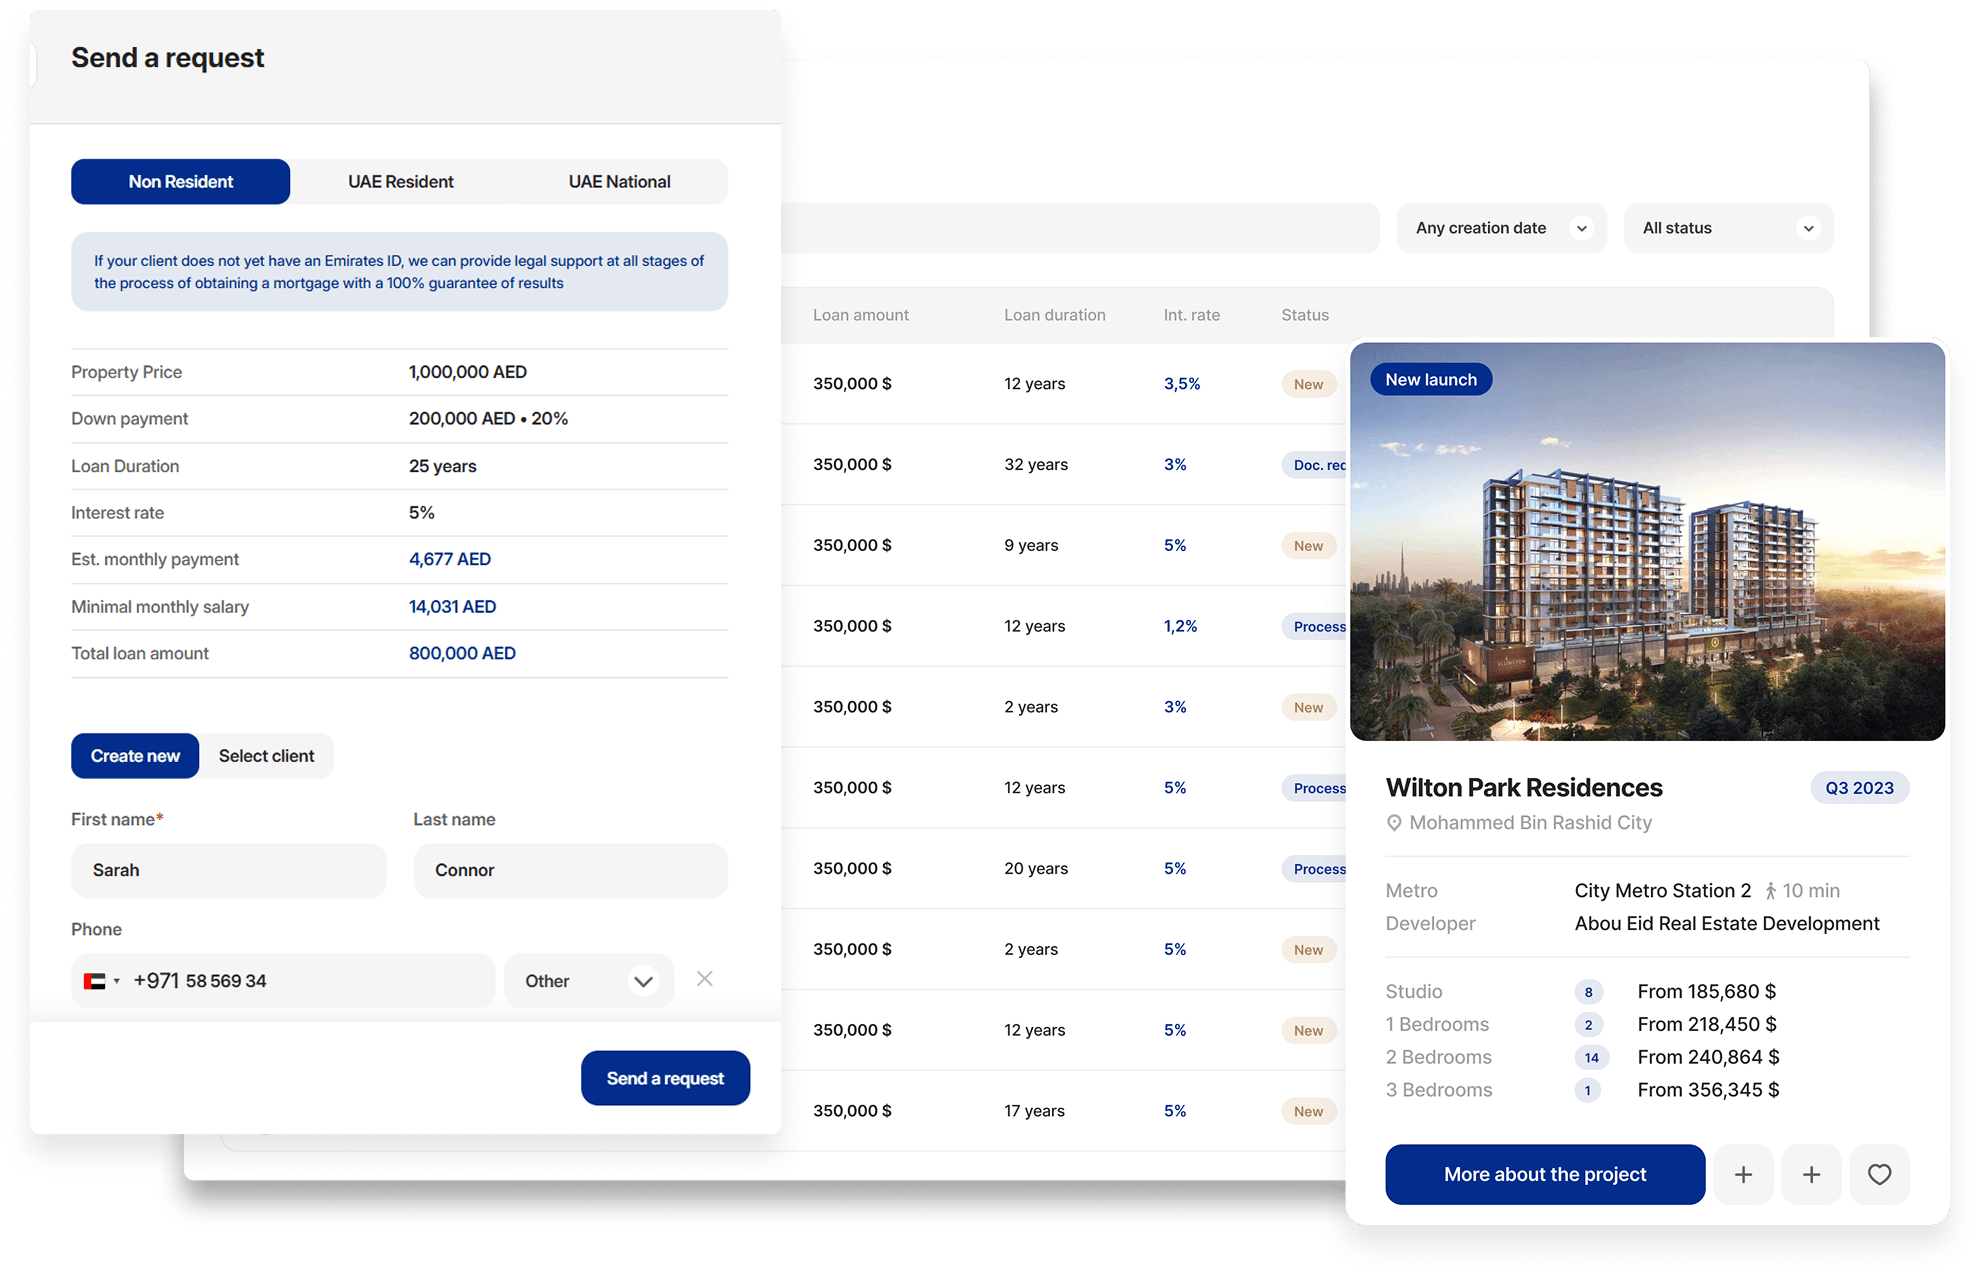Click the first plus icon button
The width and height of the screenshot is (1980, 1276).
(1743, 1174)
